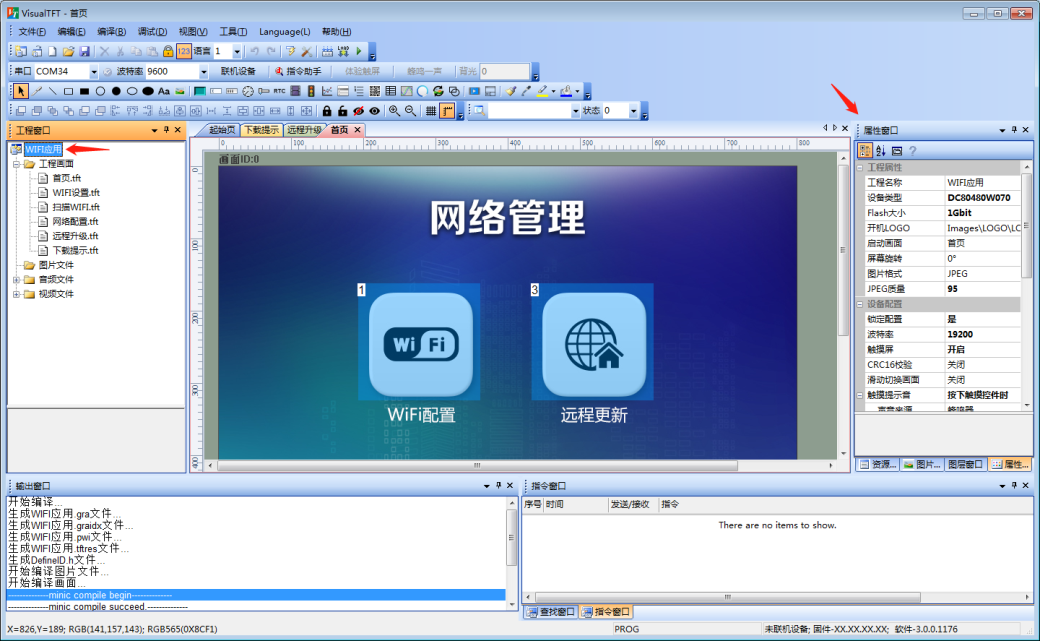Open the COM34 serial port dropdown
The height and width of the screenshot is (641, 1040).
[92, 72]
